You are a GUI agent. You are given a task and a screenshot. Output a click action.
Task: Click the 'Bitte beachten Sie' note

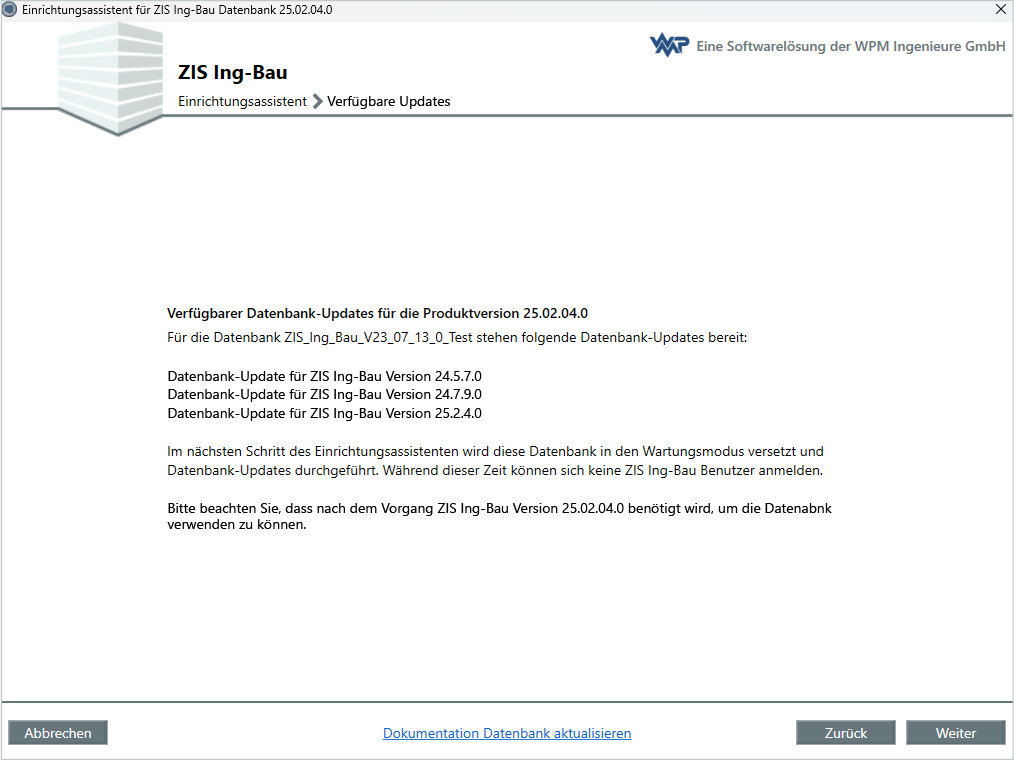click(x=499, y=516)
